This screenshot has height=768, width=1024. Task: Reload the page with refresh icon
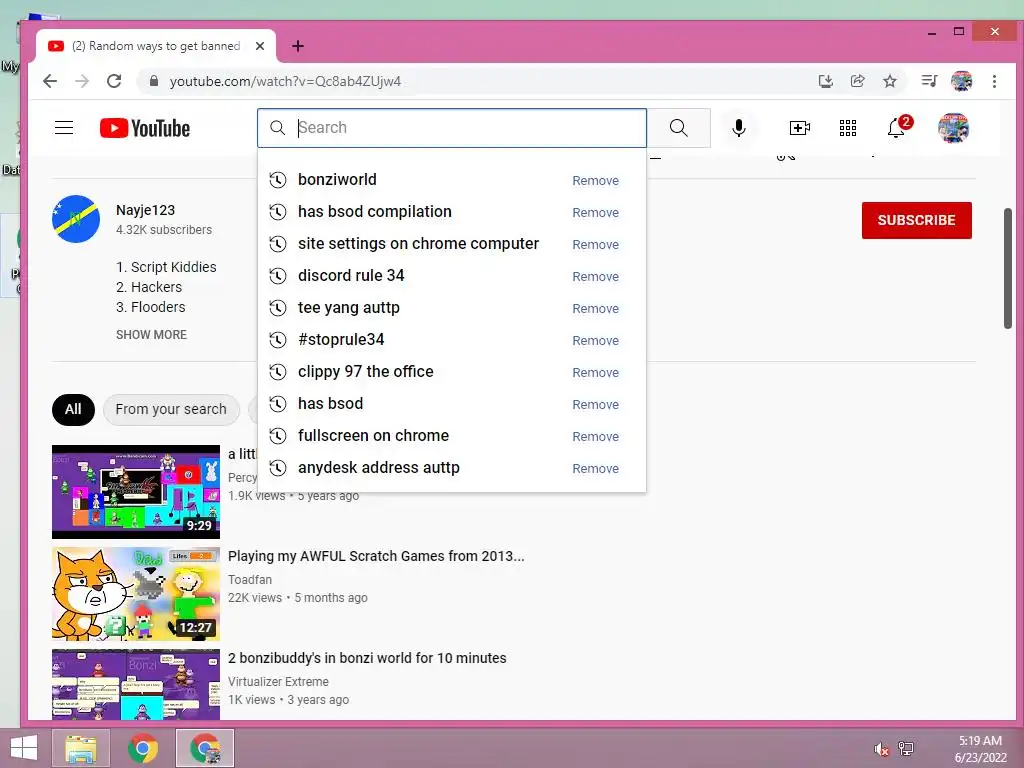click(114, 81)
